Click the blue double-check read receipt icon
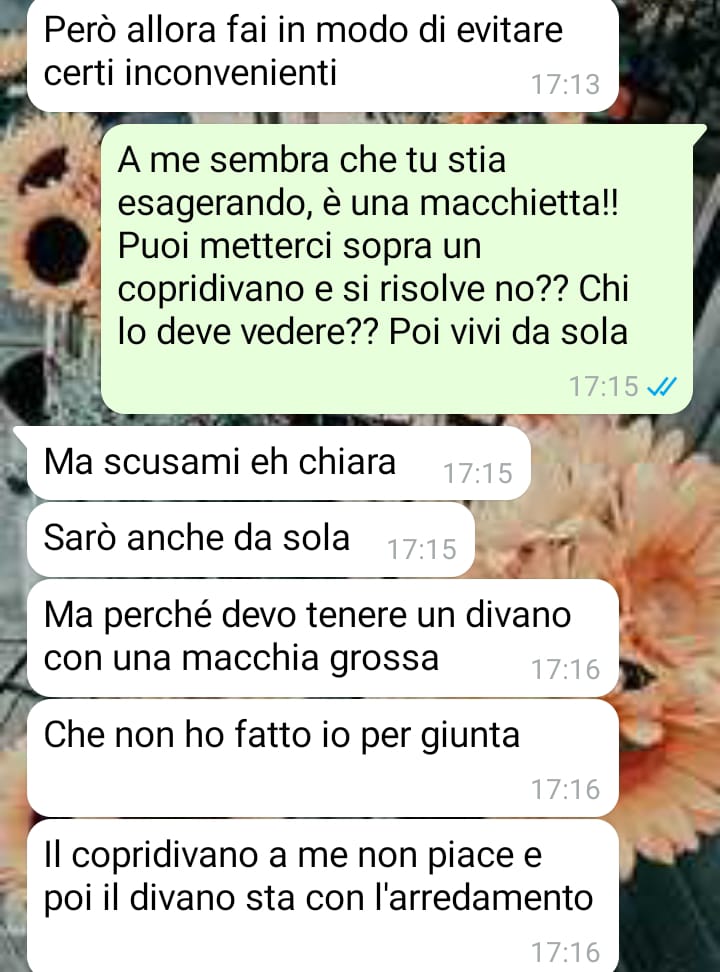This screenshot has height=972, width=720. (x=661, y=387)
